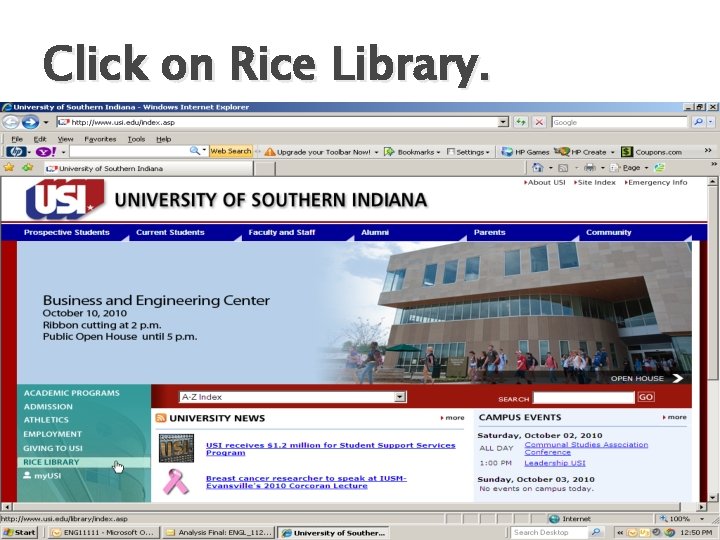The image size is (720, 540).
Task: Select Prospective Students navigation tab
Action: coord(67,232)
